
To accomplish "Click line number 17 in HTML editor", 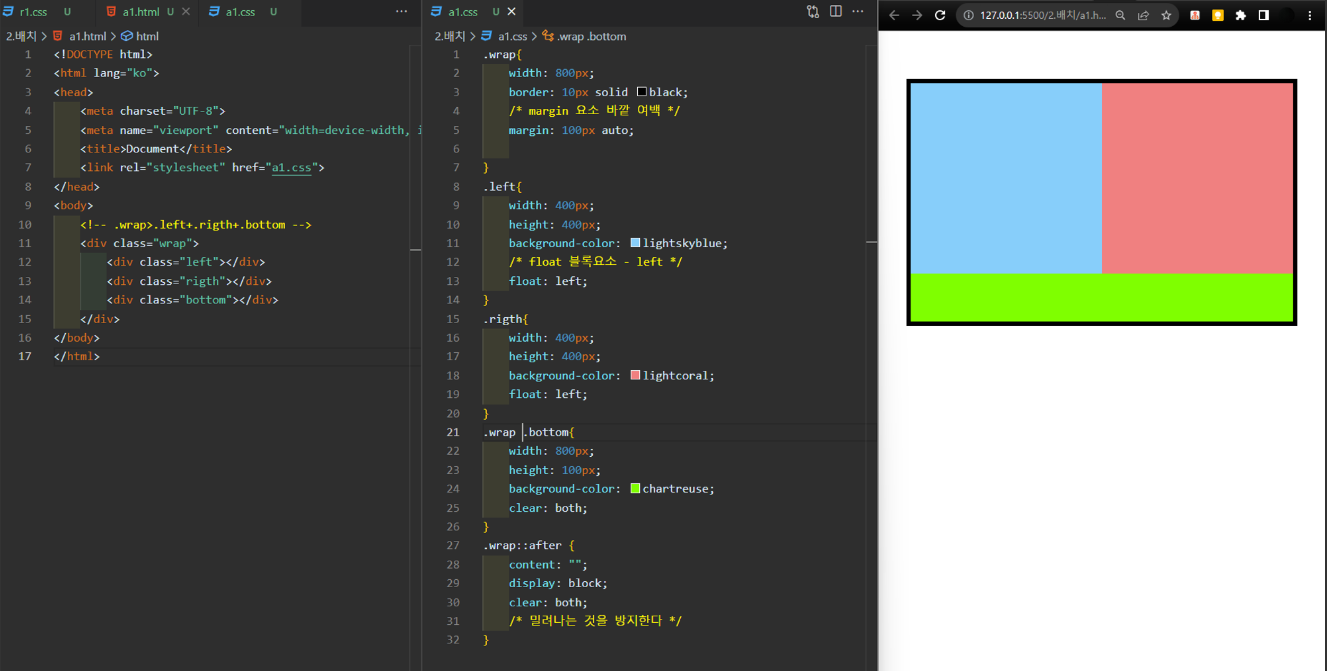I will click(25, 356).
